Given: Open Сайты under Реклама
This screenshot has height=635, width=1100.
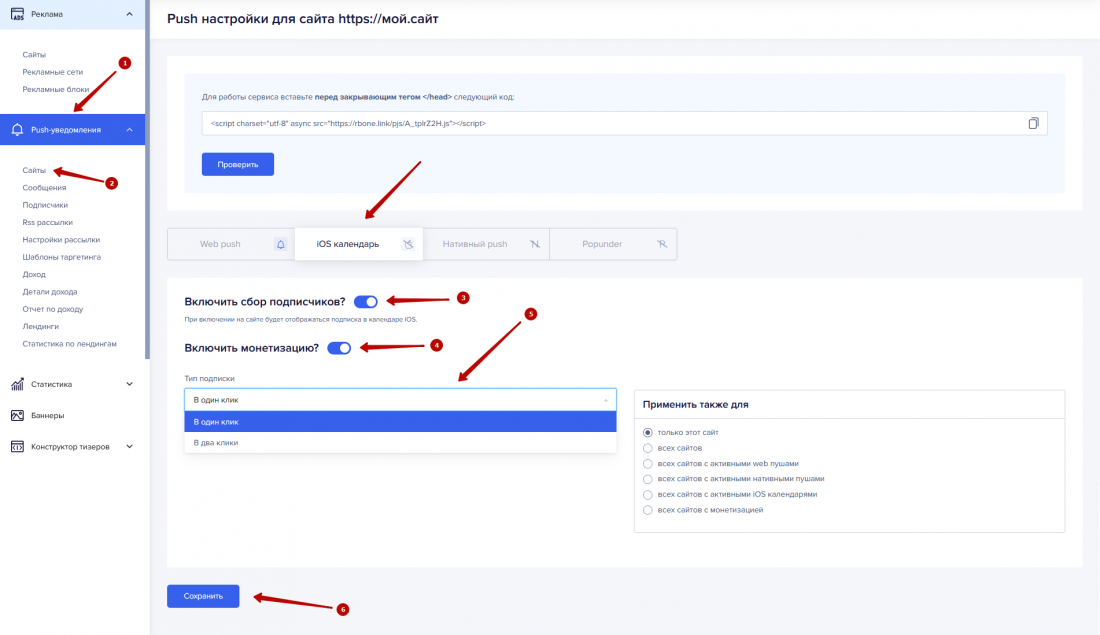Looking at the screenshot, I should pos(34,55).
